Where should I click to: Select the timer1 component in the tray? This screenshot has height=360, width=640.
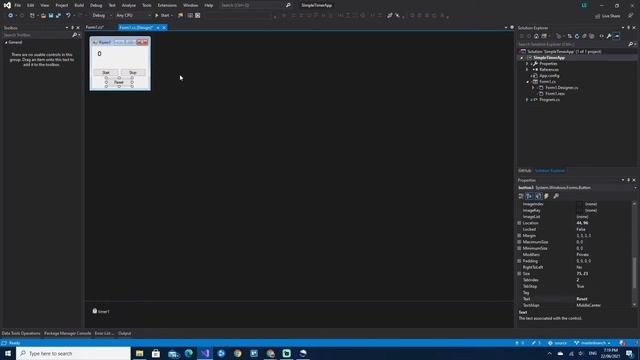pyautogui.click(x=101, y=311)
